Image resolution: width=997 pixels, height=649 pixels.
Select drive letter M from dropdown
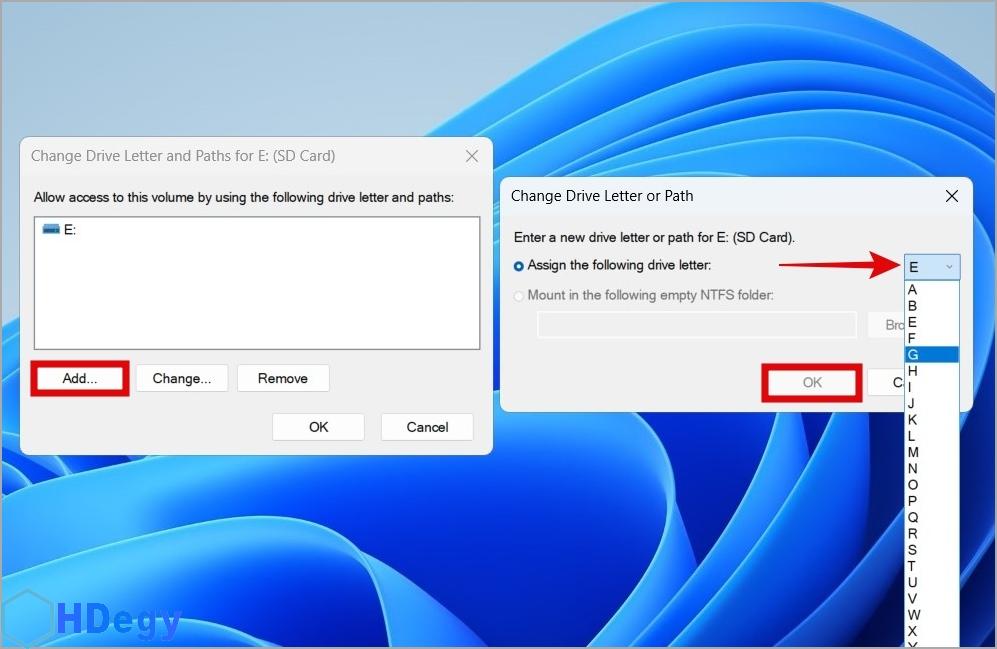tap(913, 452)
